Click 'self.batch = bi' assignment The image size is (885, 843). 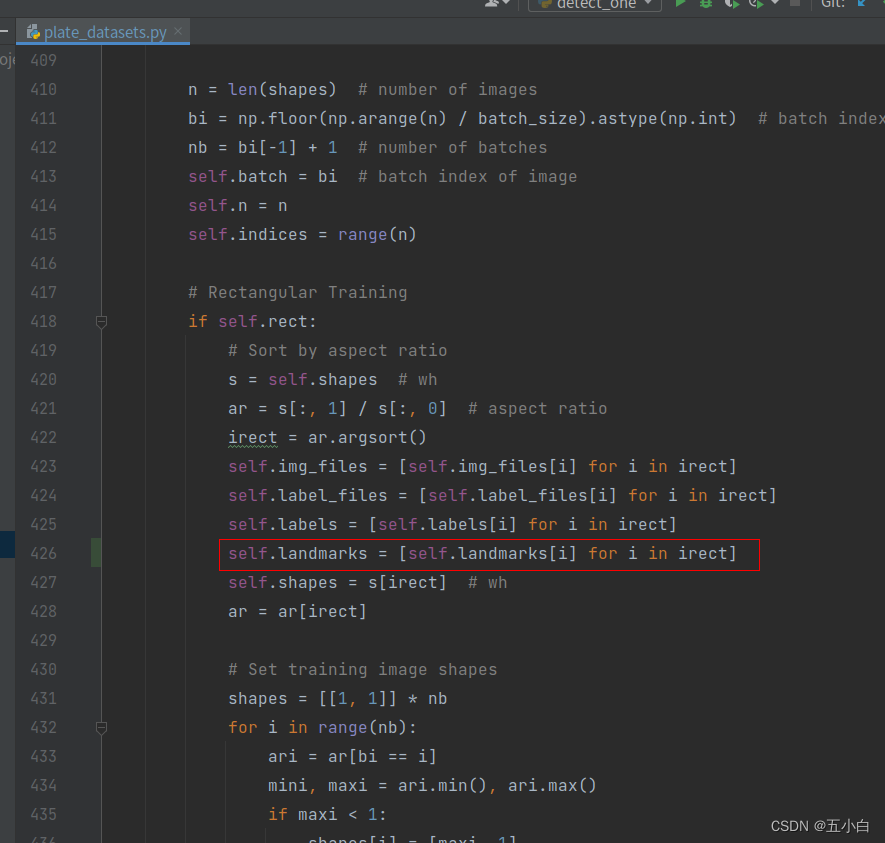[262, 177]
